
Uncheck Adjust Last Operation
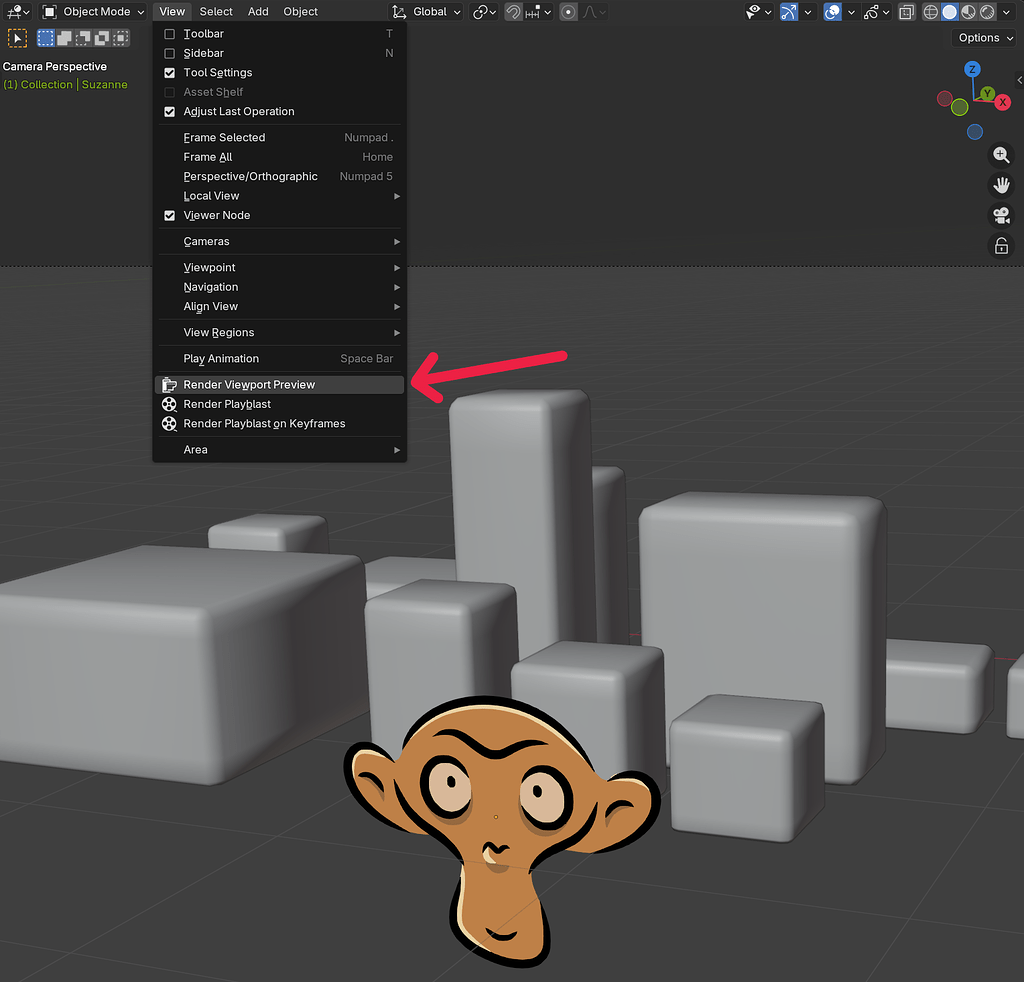click(x=170, y=112)
